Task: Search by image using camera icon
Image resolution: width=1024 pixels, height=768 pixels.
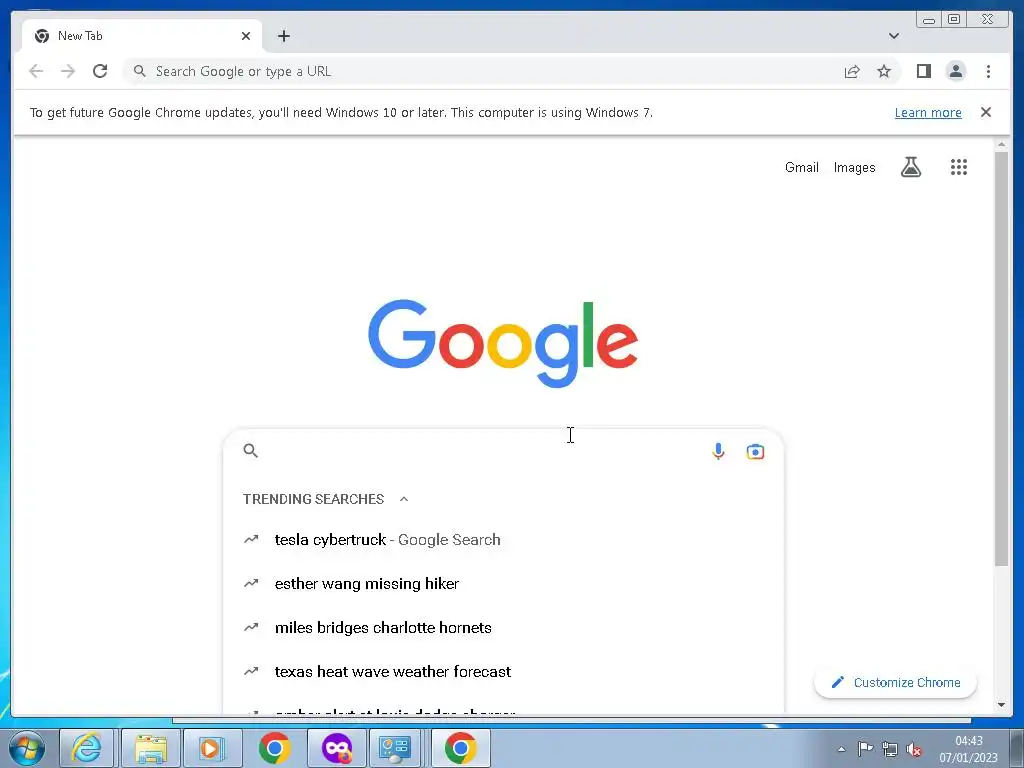Action: [x=755, y=451]
